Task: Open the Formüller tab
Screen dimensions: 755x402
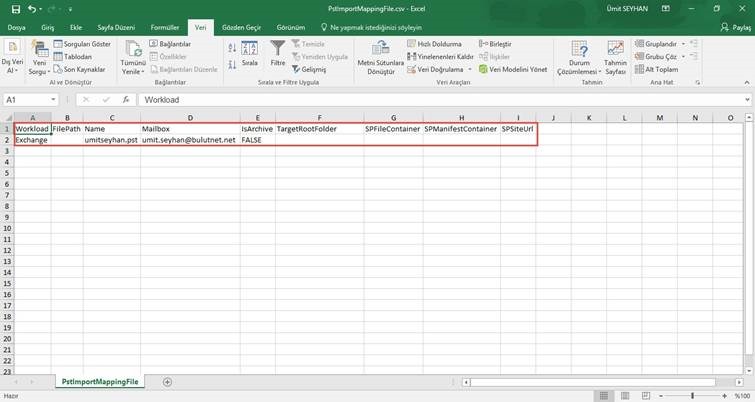Action: (165, 27)
